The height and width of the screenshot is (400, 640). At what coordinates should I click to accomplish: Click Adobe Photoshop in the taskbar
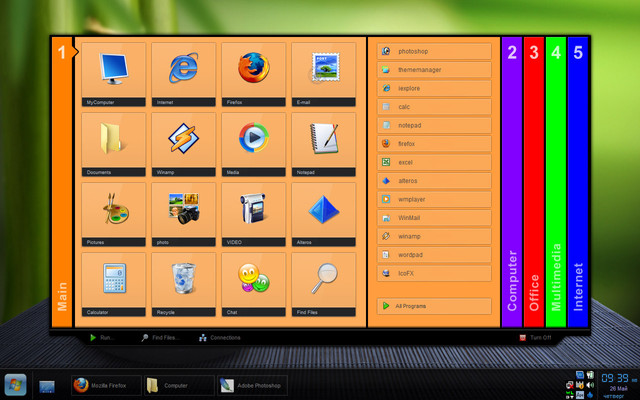point(252,385)
